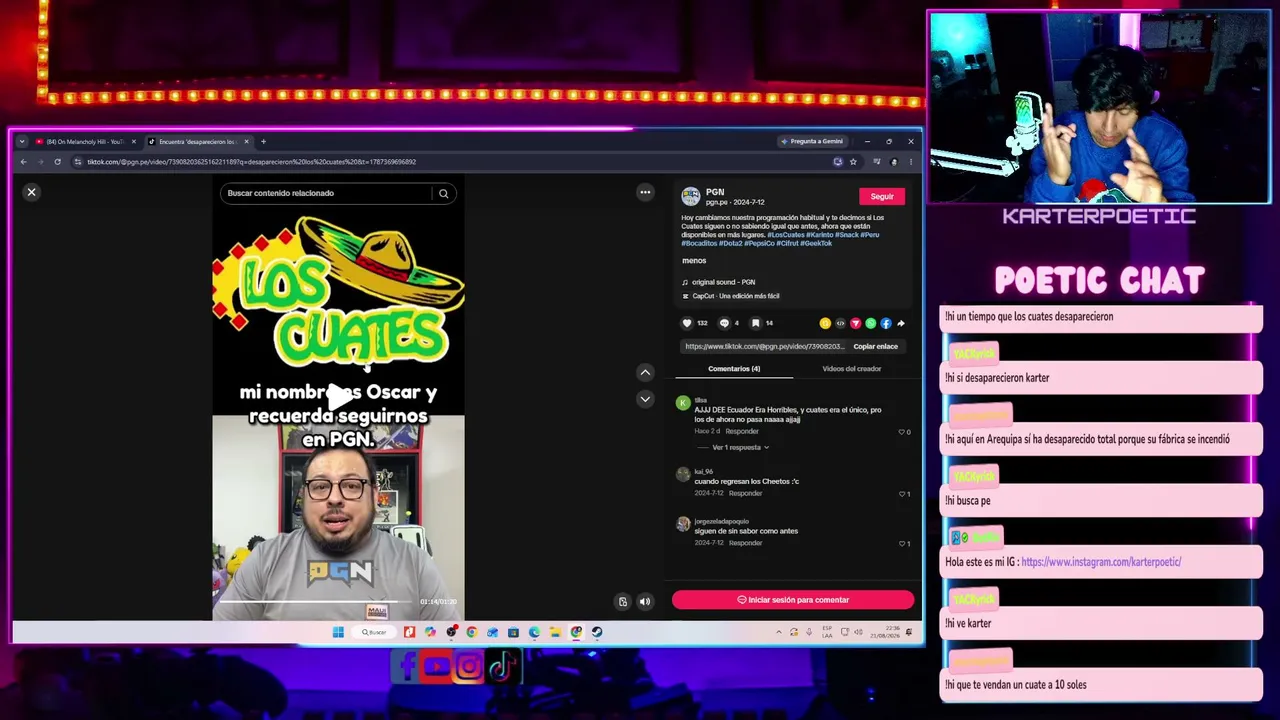
Task: Switch to Comentarios (4) tab
Action: (x=734, y=369)
